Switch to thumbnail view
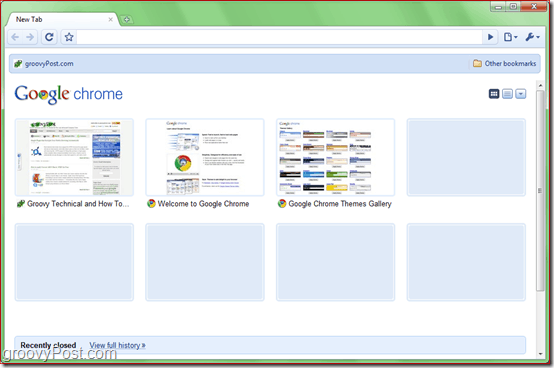554x368 pixels. coord(494,94)
